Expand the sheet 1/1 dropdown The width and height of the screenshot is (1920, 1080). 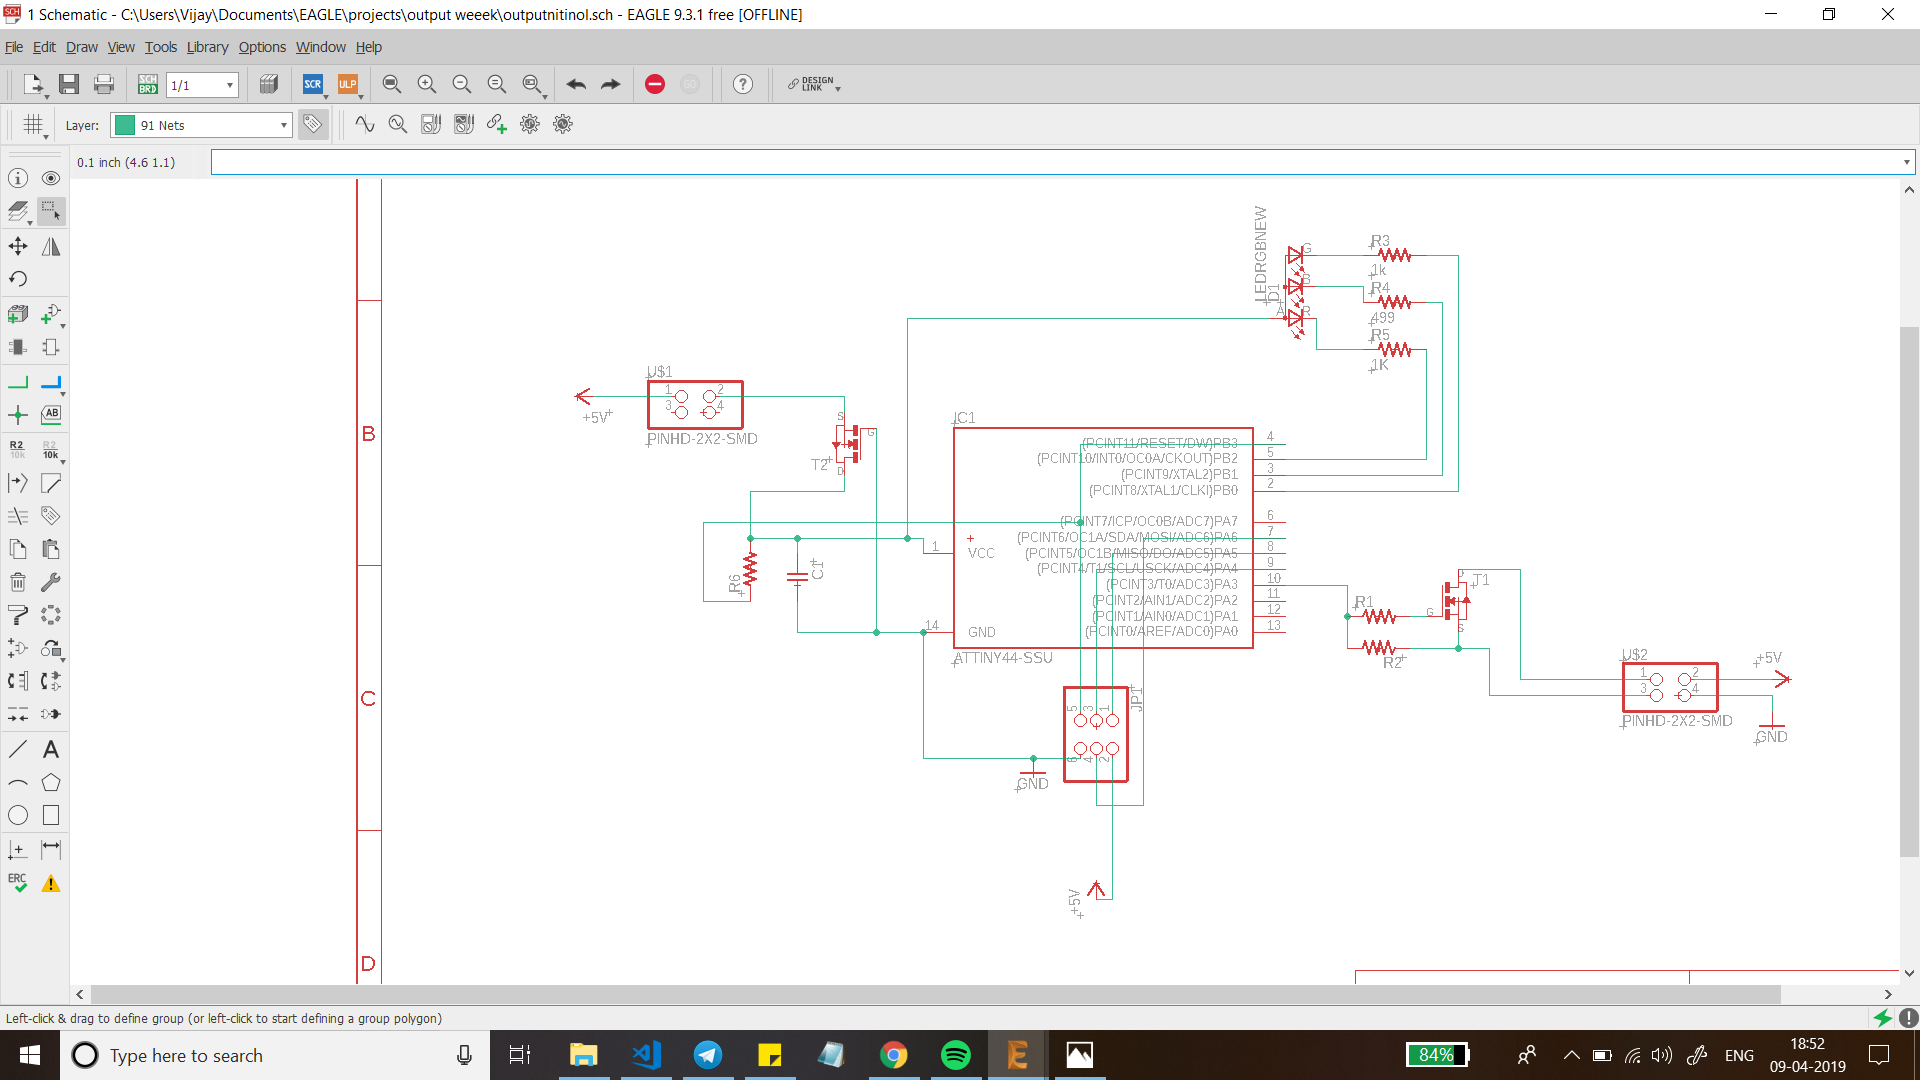point(230,85)
